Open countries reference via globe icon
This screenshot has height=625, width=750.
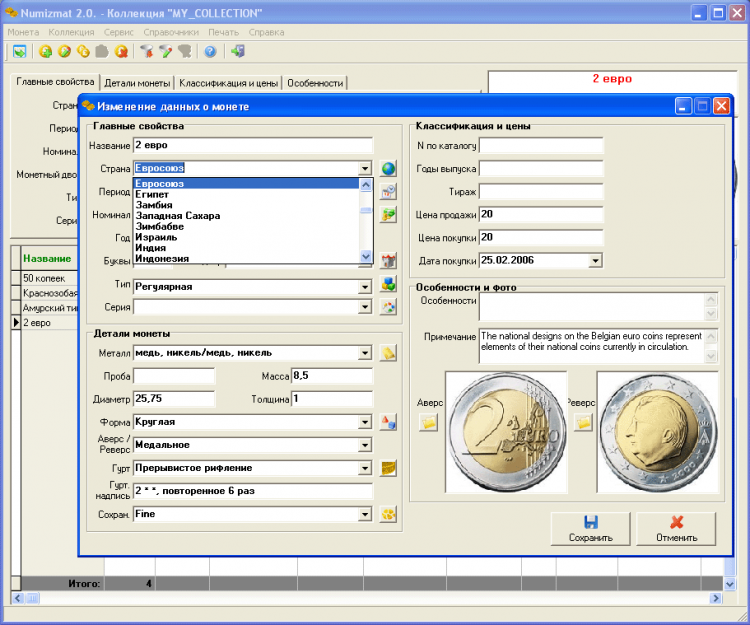pyautogui.click(x=388, y=168)
